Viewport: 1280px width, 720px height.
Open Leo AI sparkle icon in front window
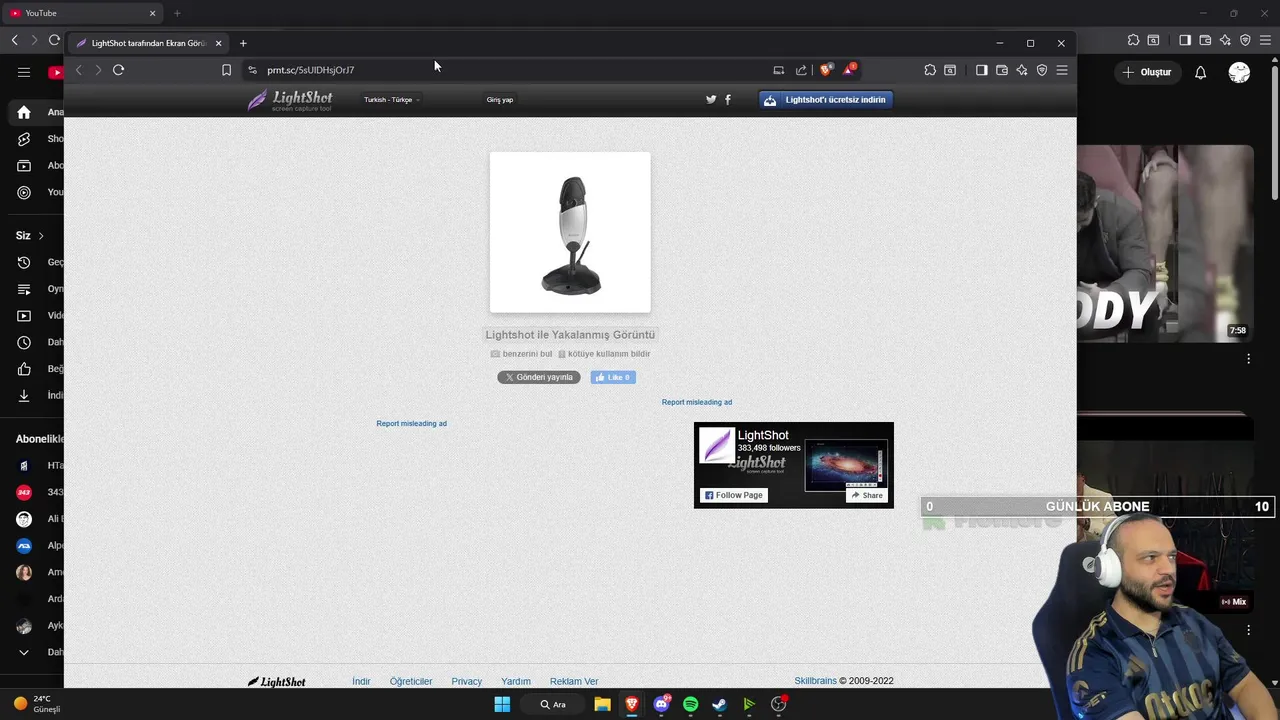pos(1021,70)
